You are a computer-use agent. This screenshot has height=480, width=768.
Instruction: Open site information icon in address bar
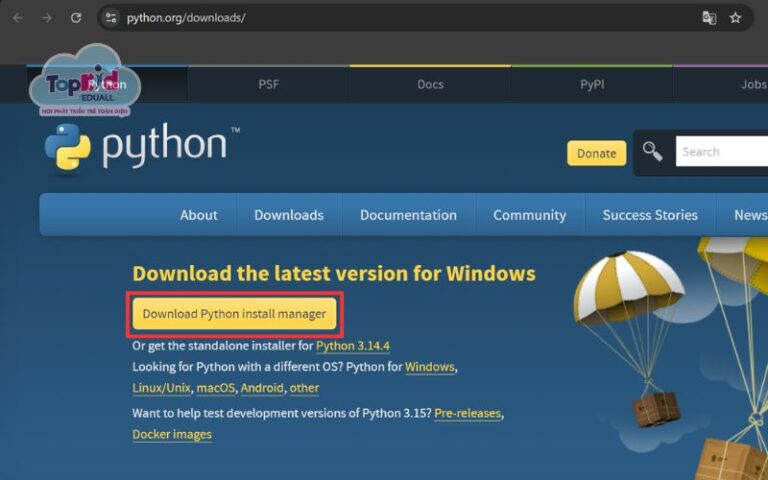[x=111, y=18]
